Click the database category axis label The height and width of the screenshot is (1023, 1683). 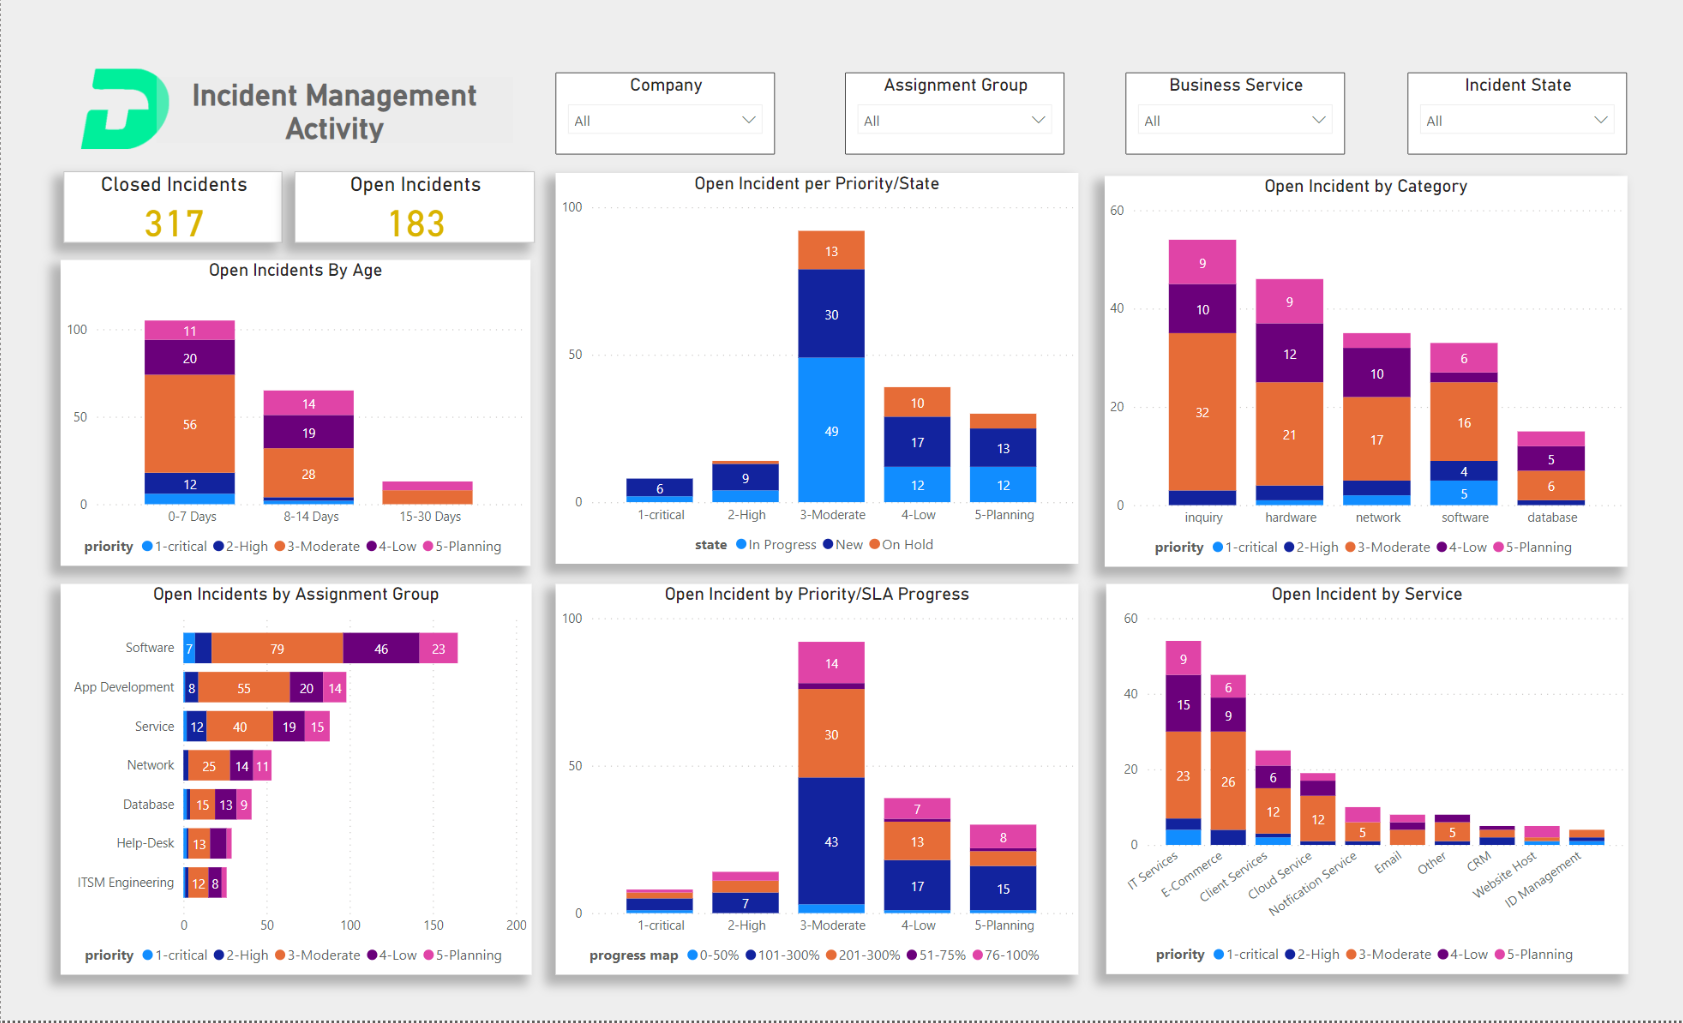[x=1552, y=517]
